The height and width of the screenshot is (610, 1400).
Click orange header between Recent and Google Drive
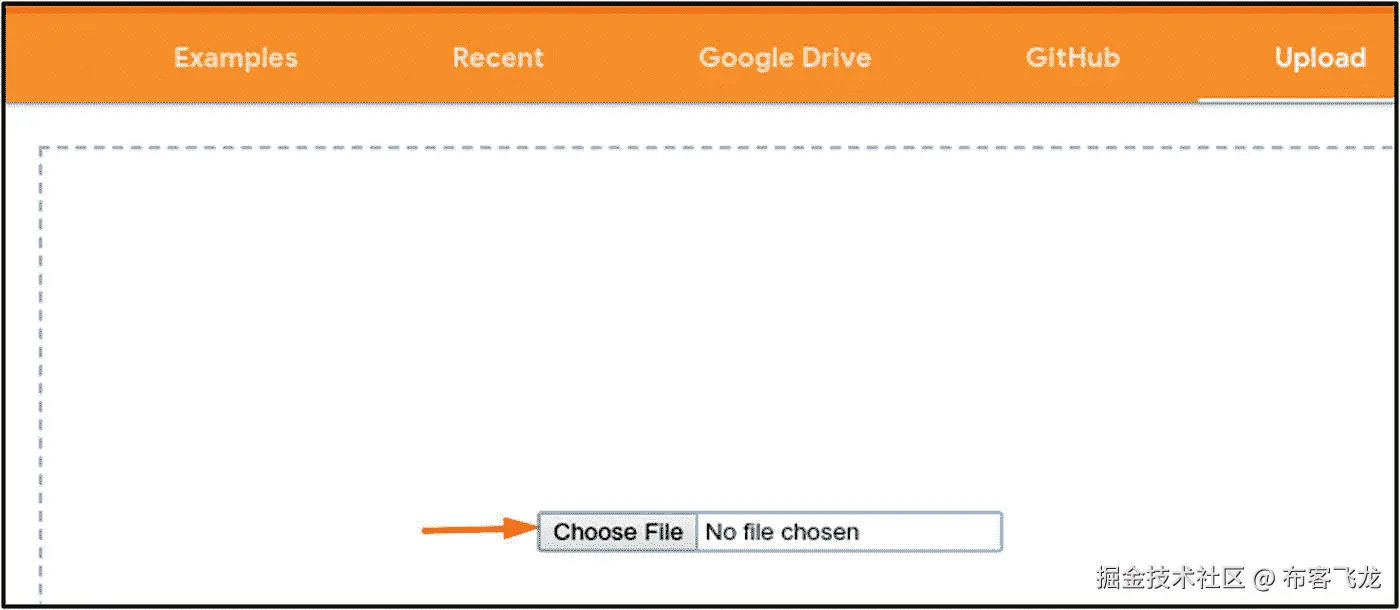tap(620, 58)
